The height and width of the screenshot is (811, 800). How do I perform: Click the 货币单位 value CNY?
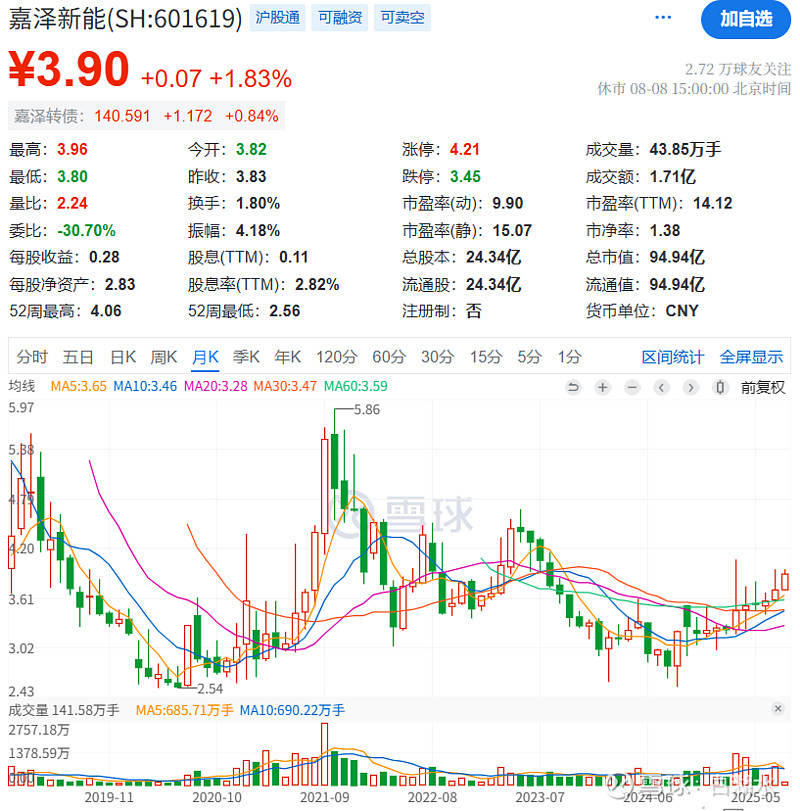tap(682, 311)
